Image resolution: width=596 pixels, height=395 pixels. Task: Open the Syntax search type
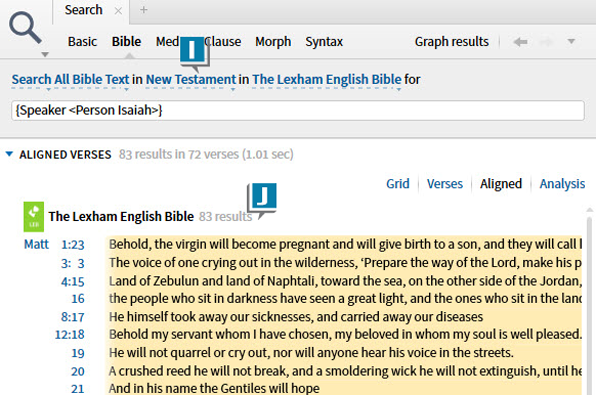tap(324, 41)
